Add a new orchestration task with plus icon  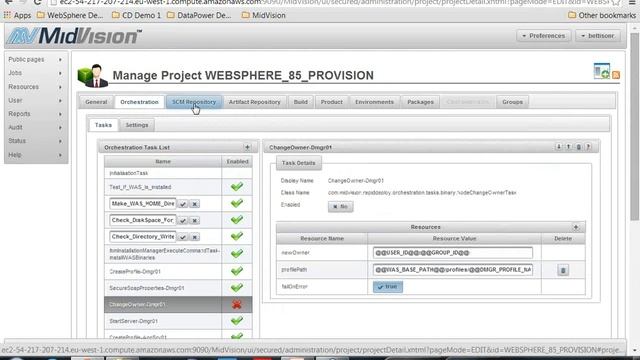[x=247, y=147]
